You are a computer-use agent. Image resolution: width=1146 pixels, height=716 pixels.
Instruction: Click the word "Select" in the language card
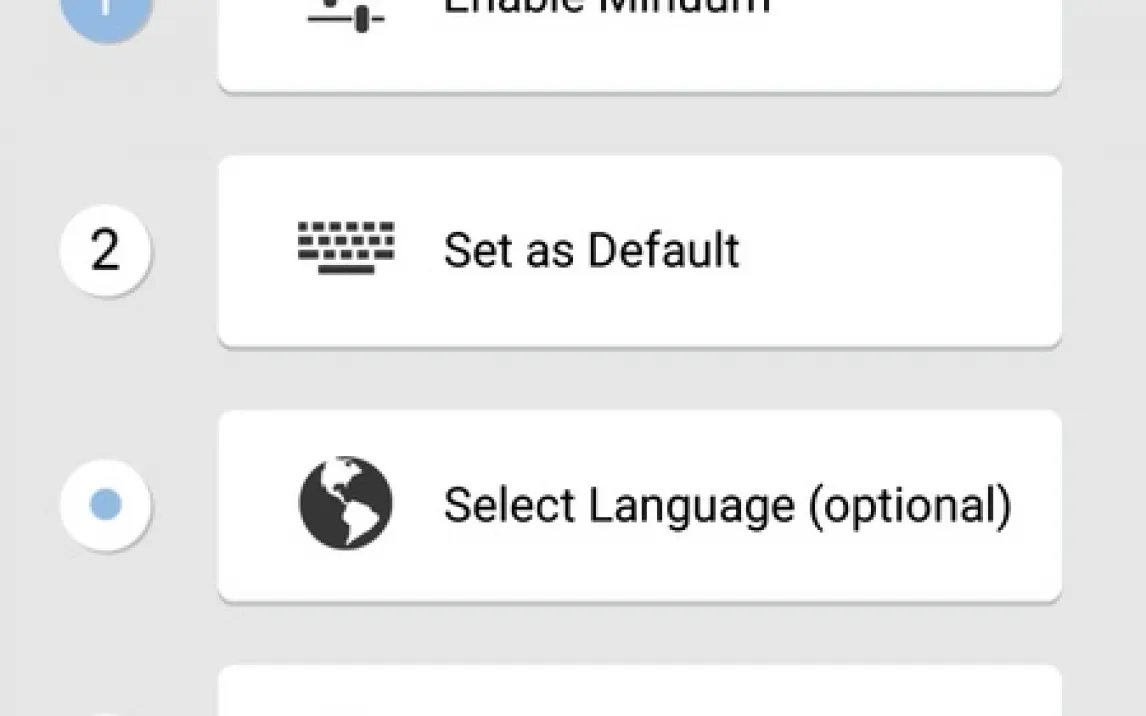(508, 505)
